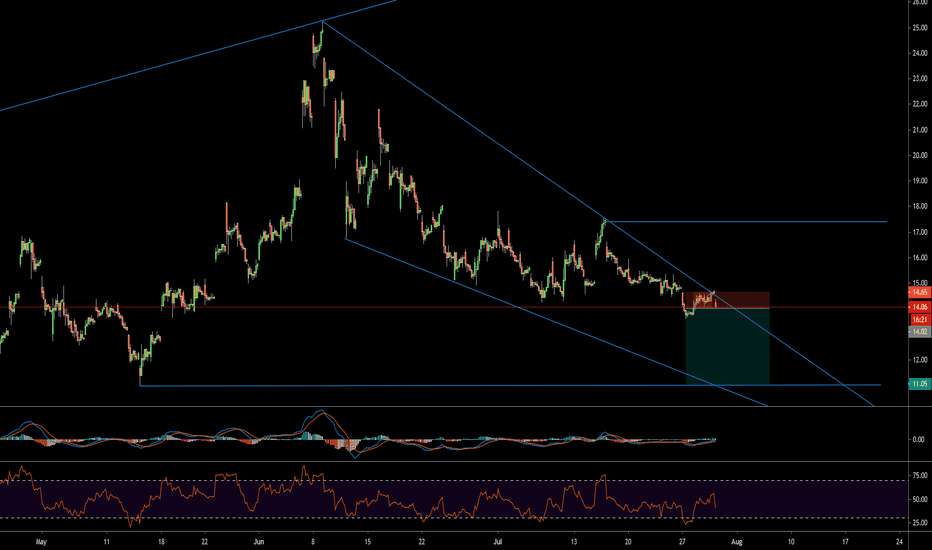Click the 23.00 price axis label
Viewport: 932px width, 550px height.
[920, 78]
